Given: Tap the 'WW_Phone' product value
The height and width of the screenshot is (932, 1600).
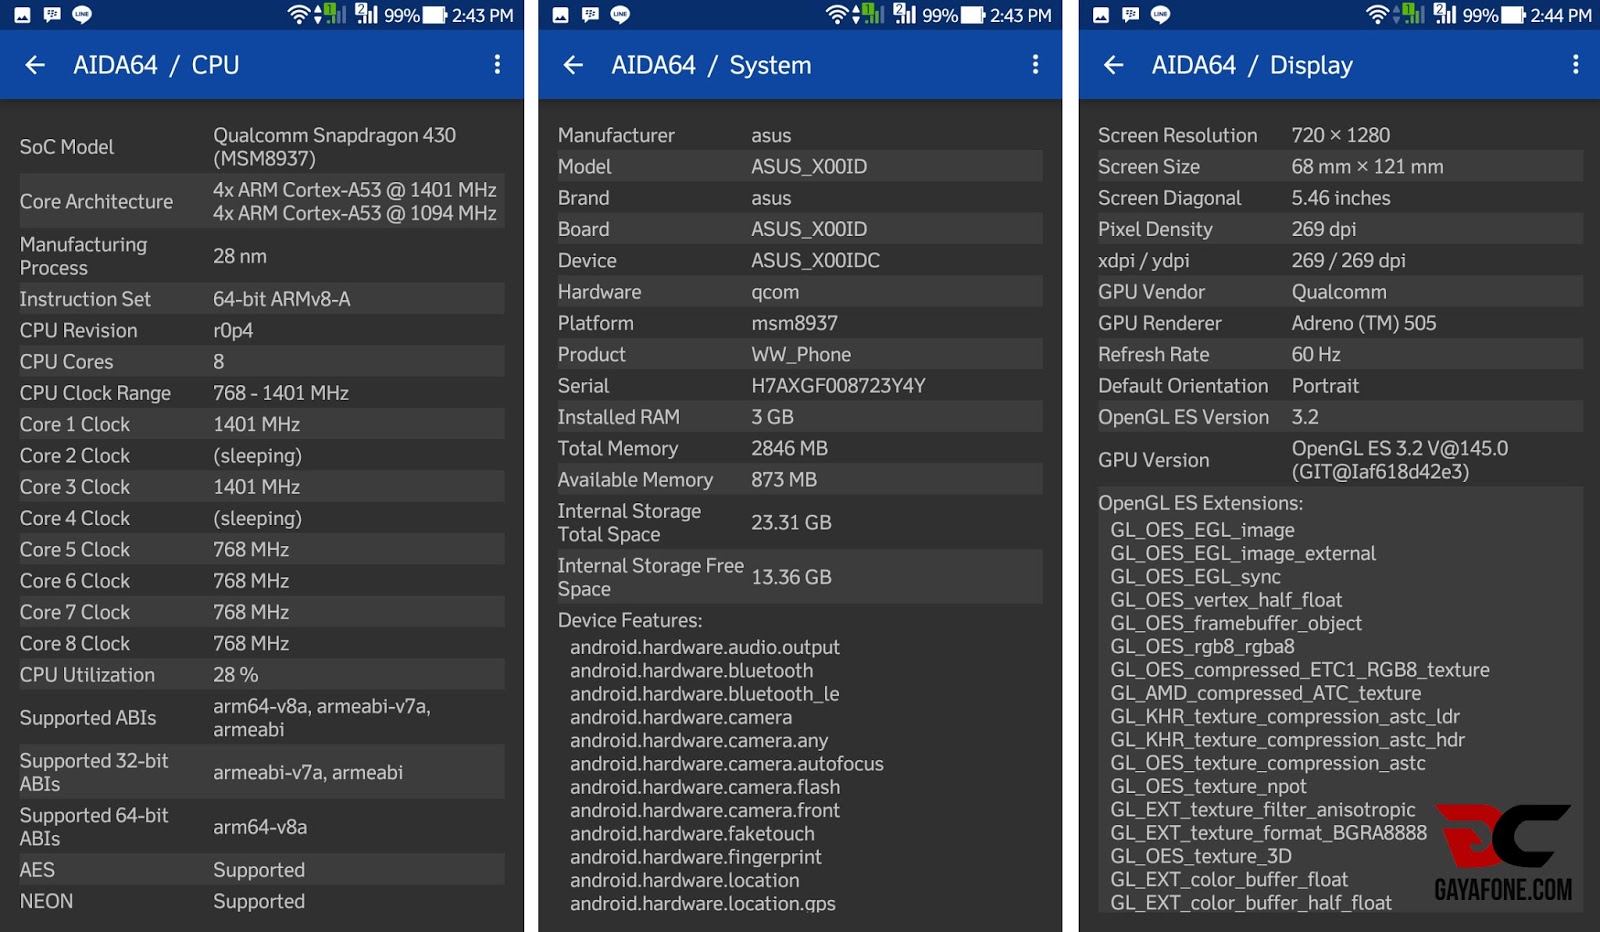Looking at the screenshot, I should tap(801, 354).
